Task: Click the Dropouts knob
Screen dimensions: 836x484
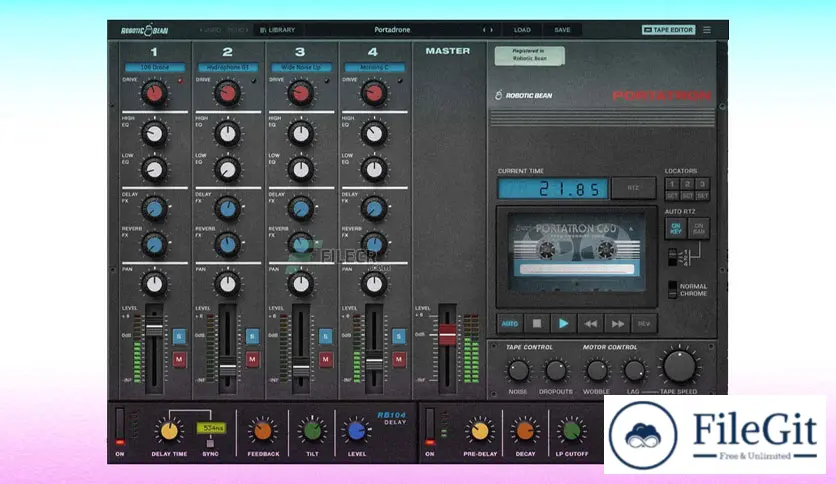Action: [x=556, y=370]
